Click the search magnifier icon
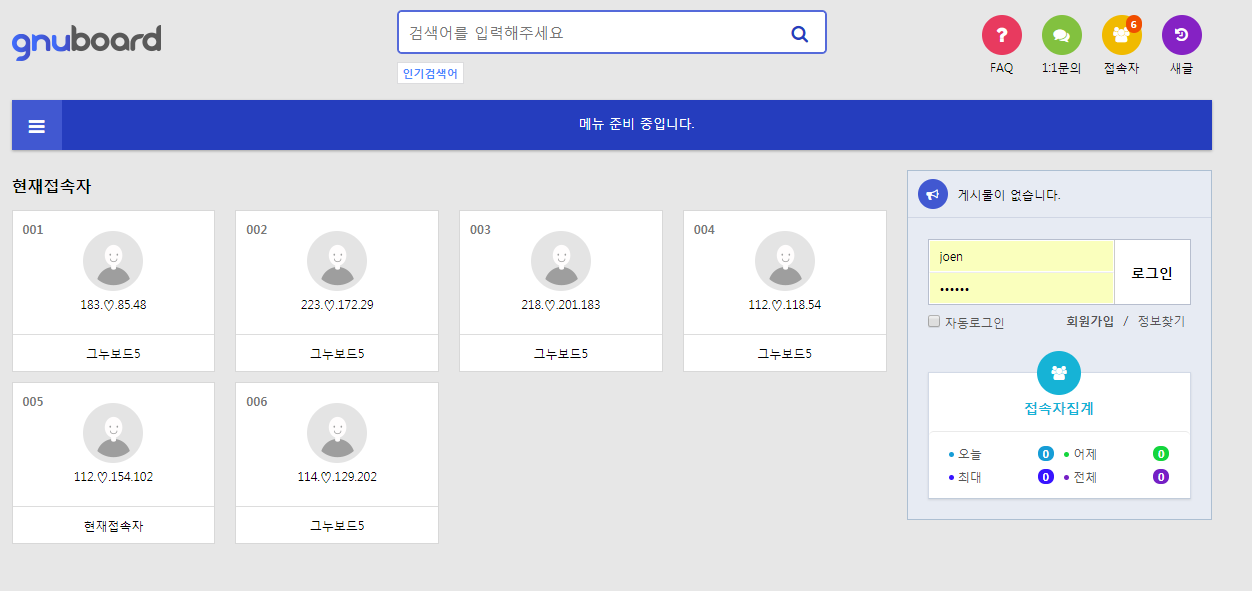Viewport: 1252px width, 591px height. [799, 33]
